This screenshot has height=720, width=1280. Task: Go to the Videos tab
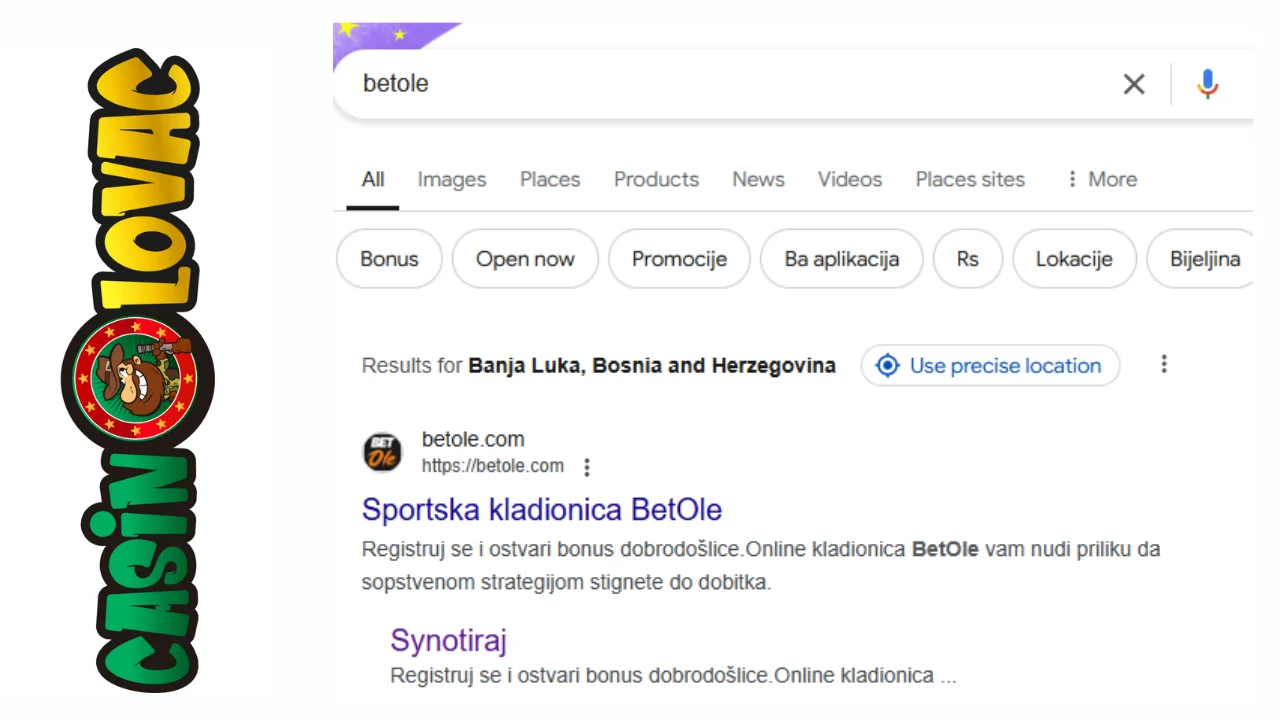[x=849, y=179]
